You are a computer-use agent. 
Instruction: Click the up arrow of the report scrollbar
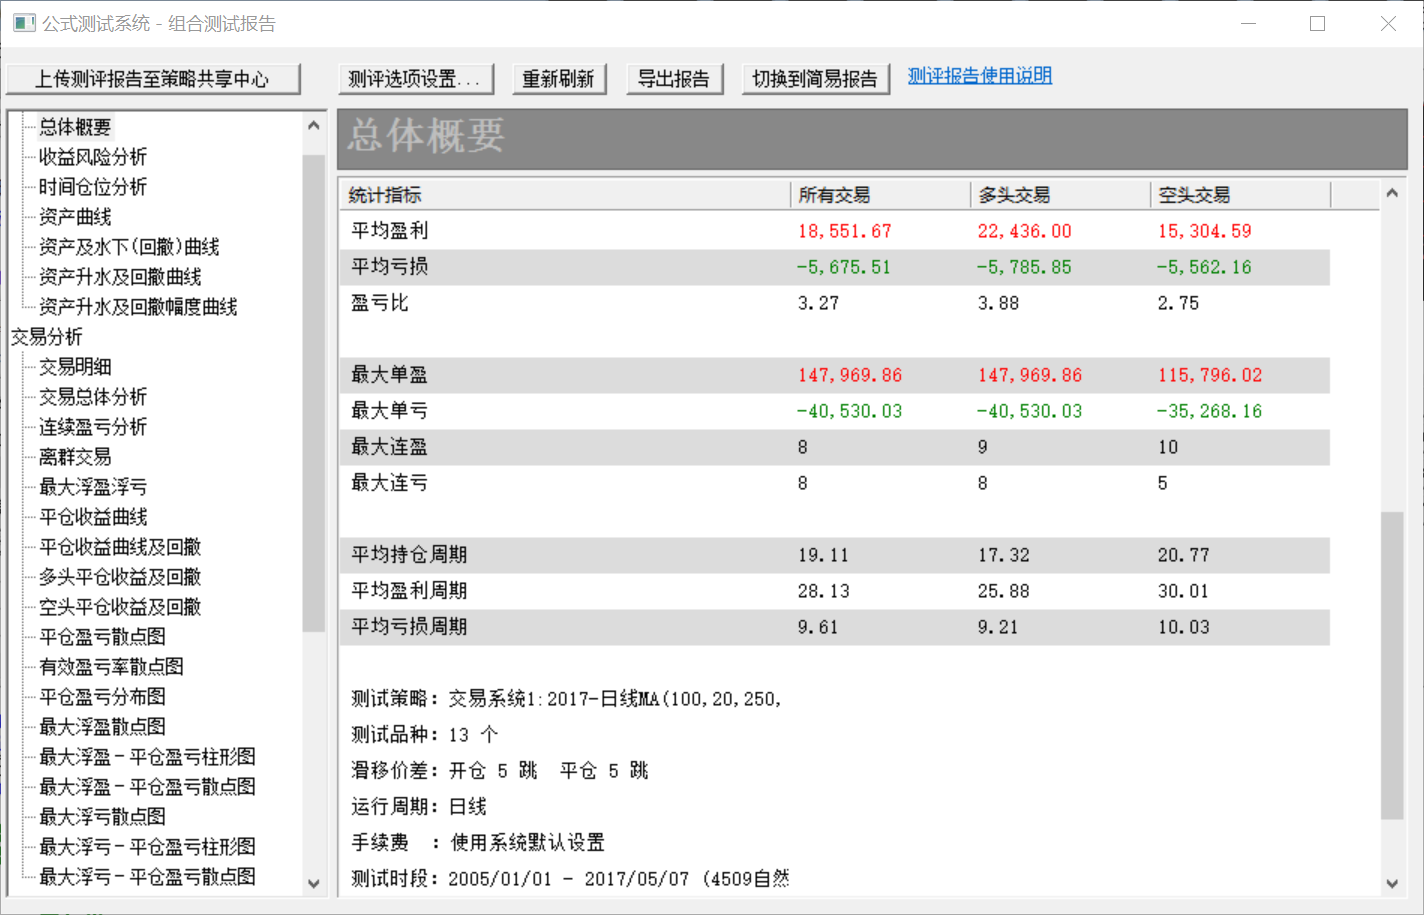click(x=1392, y=193)
